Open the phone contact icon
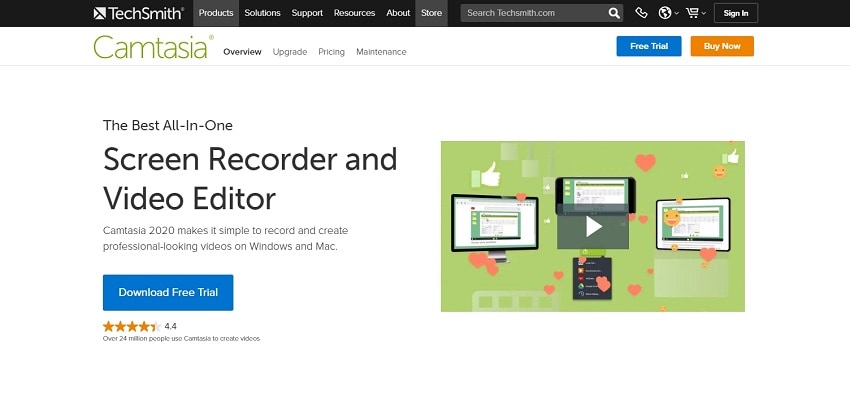This screenshot has width=850, height=397. pos(641,13)
